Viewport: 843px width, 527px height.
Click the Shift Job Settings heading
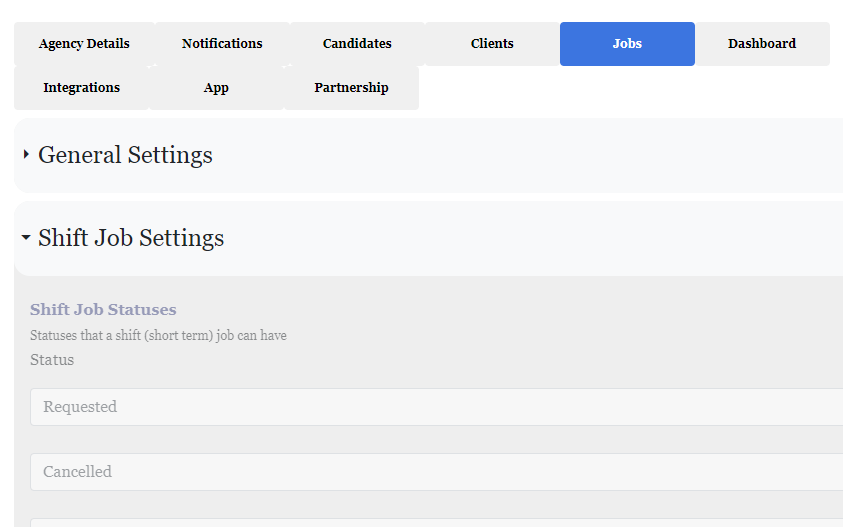point(131,238)
